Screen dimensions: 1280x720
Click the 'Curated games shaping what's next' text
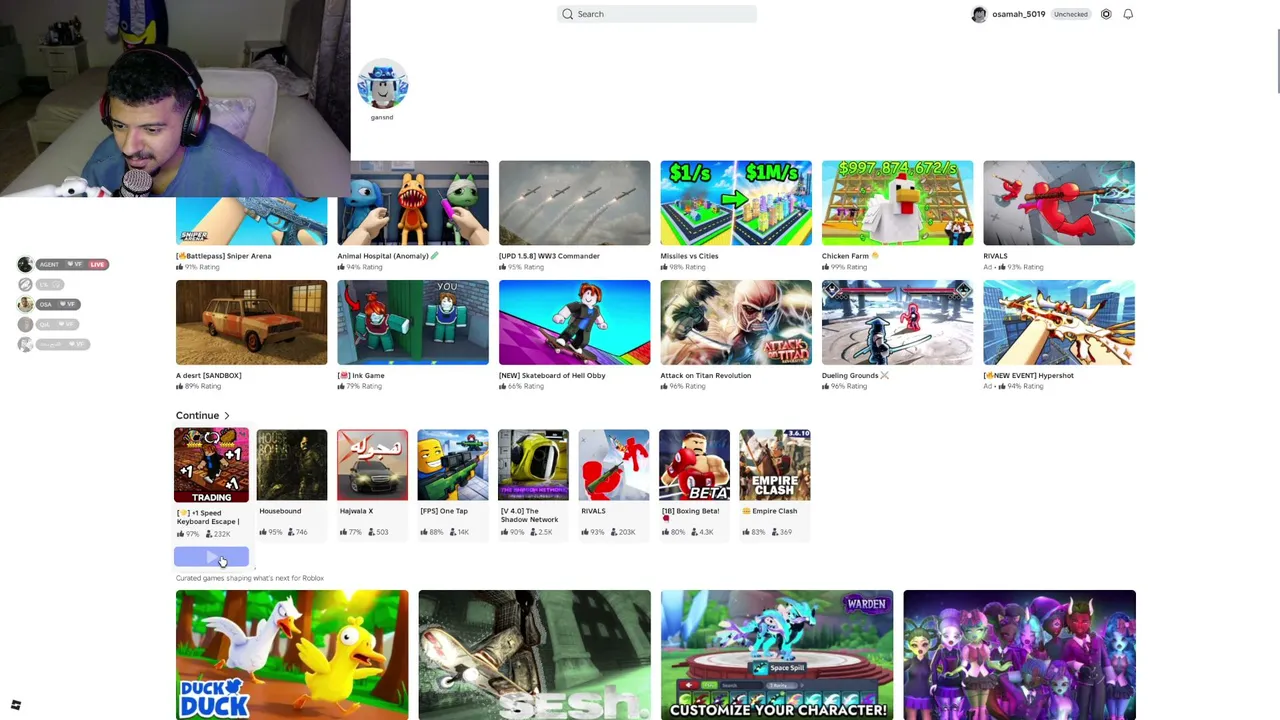tap(250, 578)
